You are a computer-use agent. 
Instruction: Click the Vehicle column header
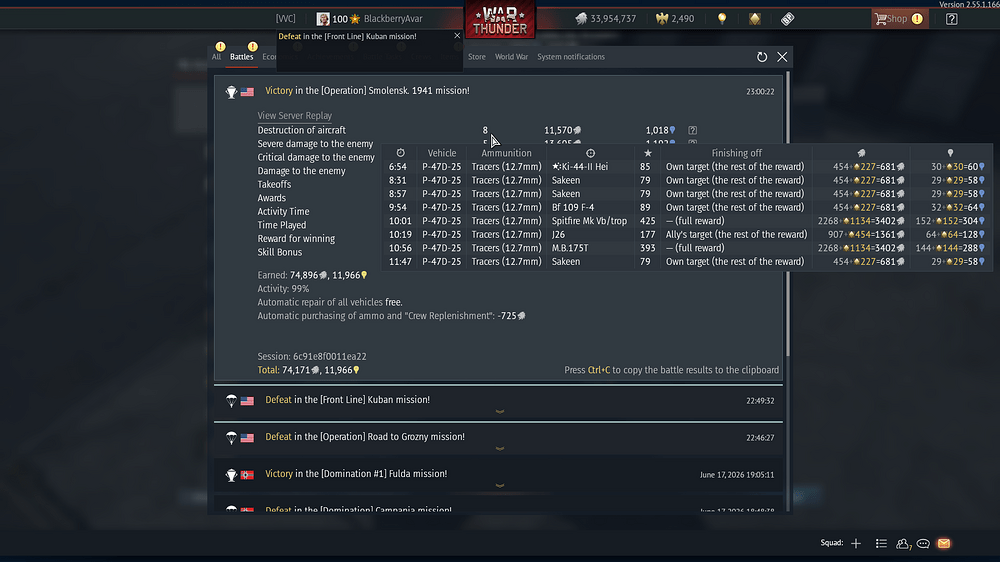click(x=442, y=153)
